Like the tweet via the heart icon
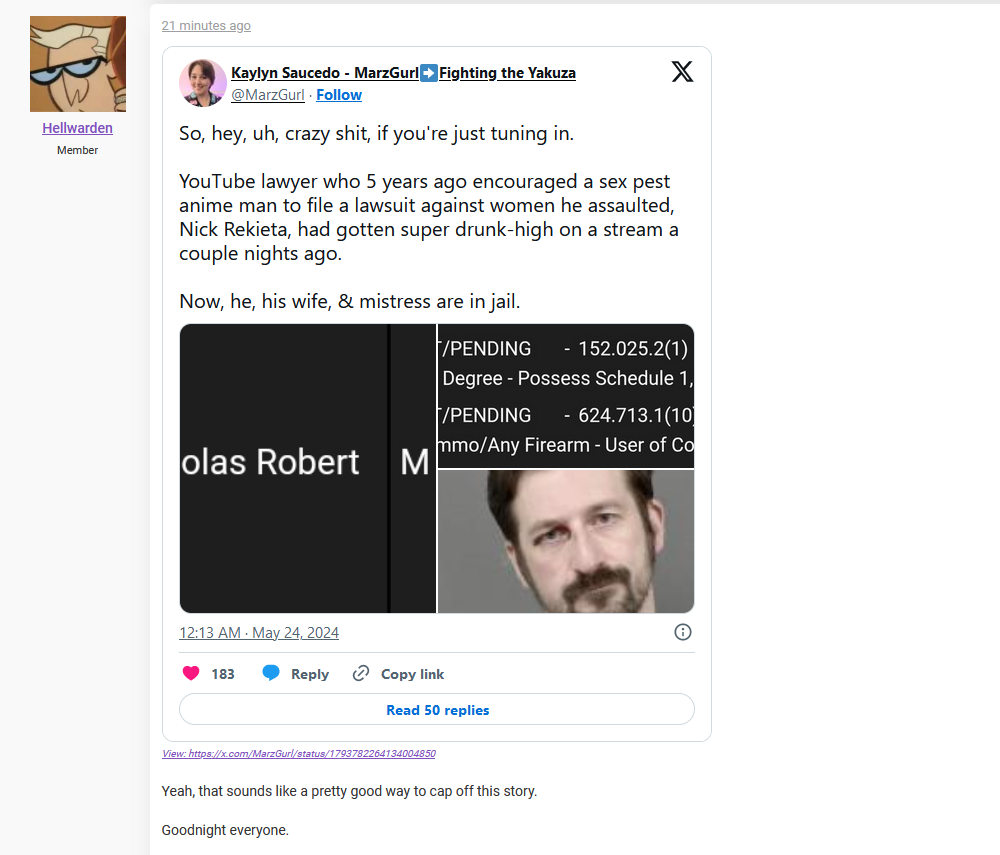The width and height of the screenshot is (1000, 855). coord(191,673)
